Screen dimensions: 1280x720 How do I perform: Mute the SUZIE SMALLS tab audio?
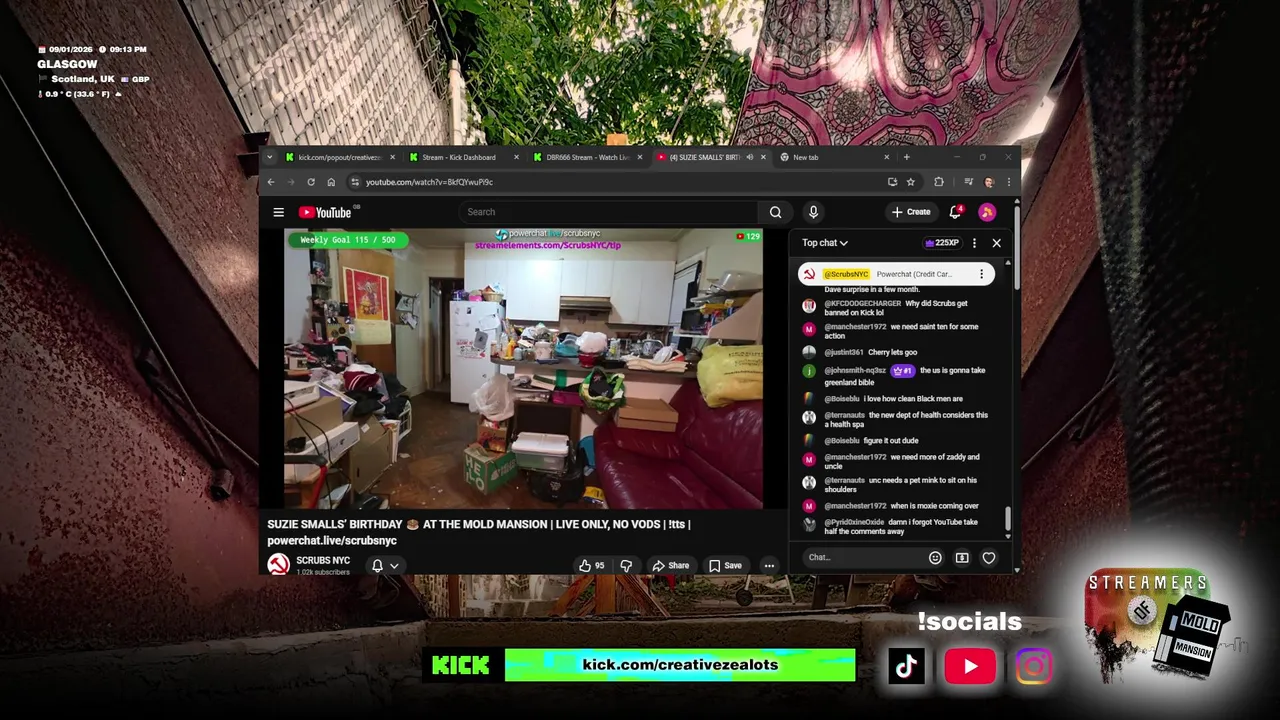click(749, 157)
